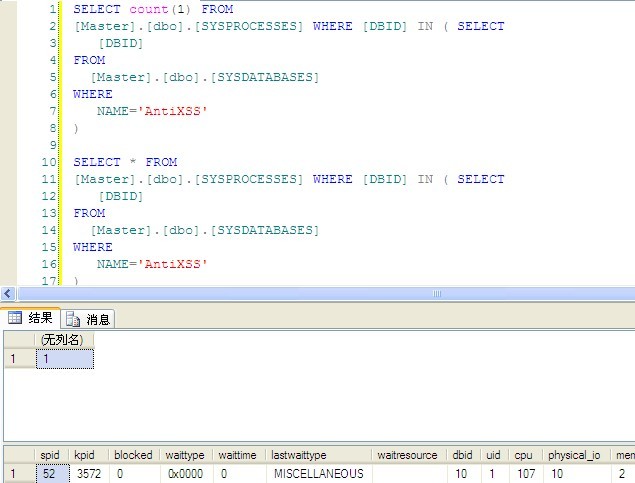635x483 pixels.
Task: Open the 消息 messages tab
Action: pos(88,319)
